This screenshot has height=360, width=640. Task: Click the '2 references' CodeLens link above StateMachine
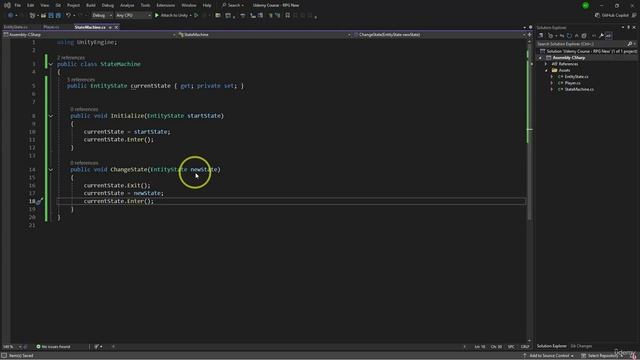coord(71,58)
